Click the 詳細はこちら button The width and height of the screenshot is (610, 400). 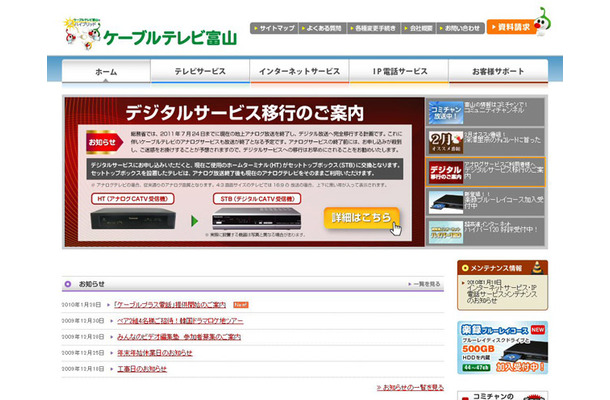361,218
